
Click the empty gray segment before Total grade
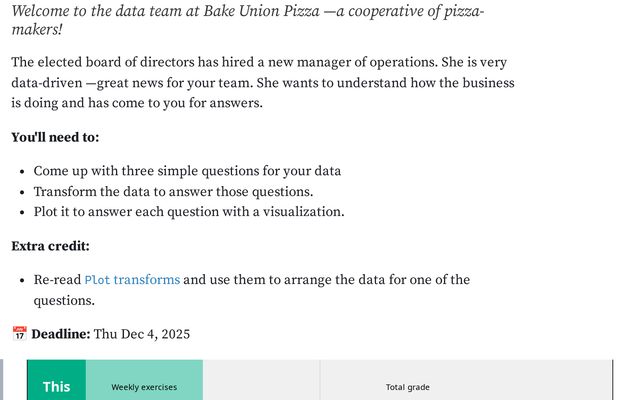coord(261,386)
